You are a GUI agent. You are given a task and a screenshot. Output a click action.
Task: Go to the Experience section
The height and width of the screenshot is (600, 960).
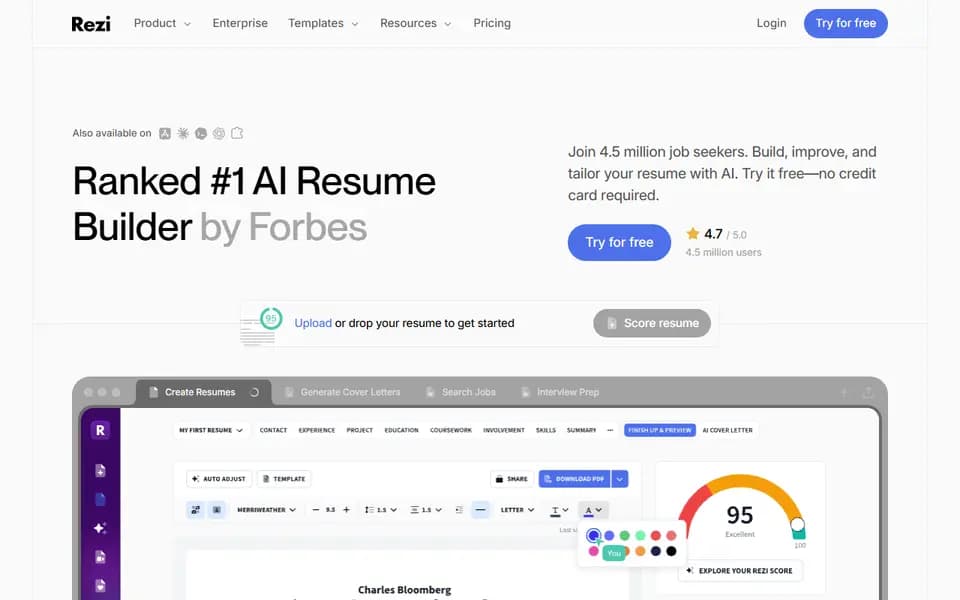tap(317, 430)
